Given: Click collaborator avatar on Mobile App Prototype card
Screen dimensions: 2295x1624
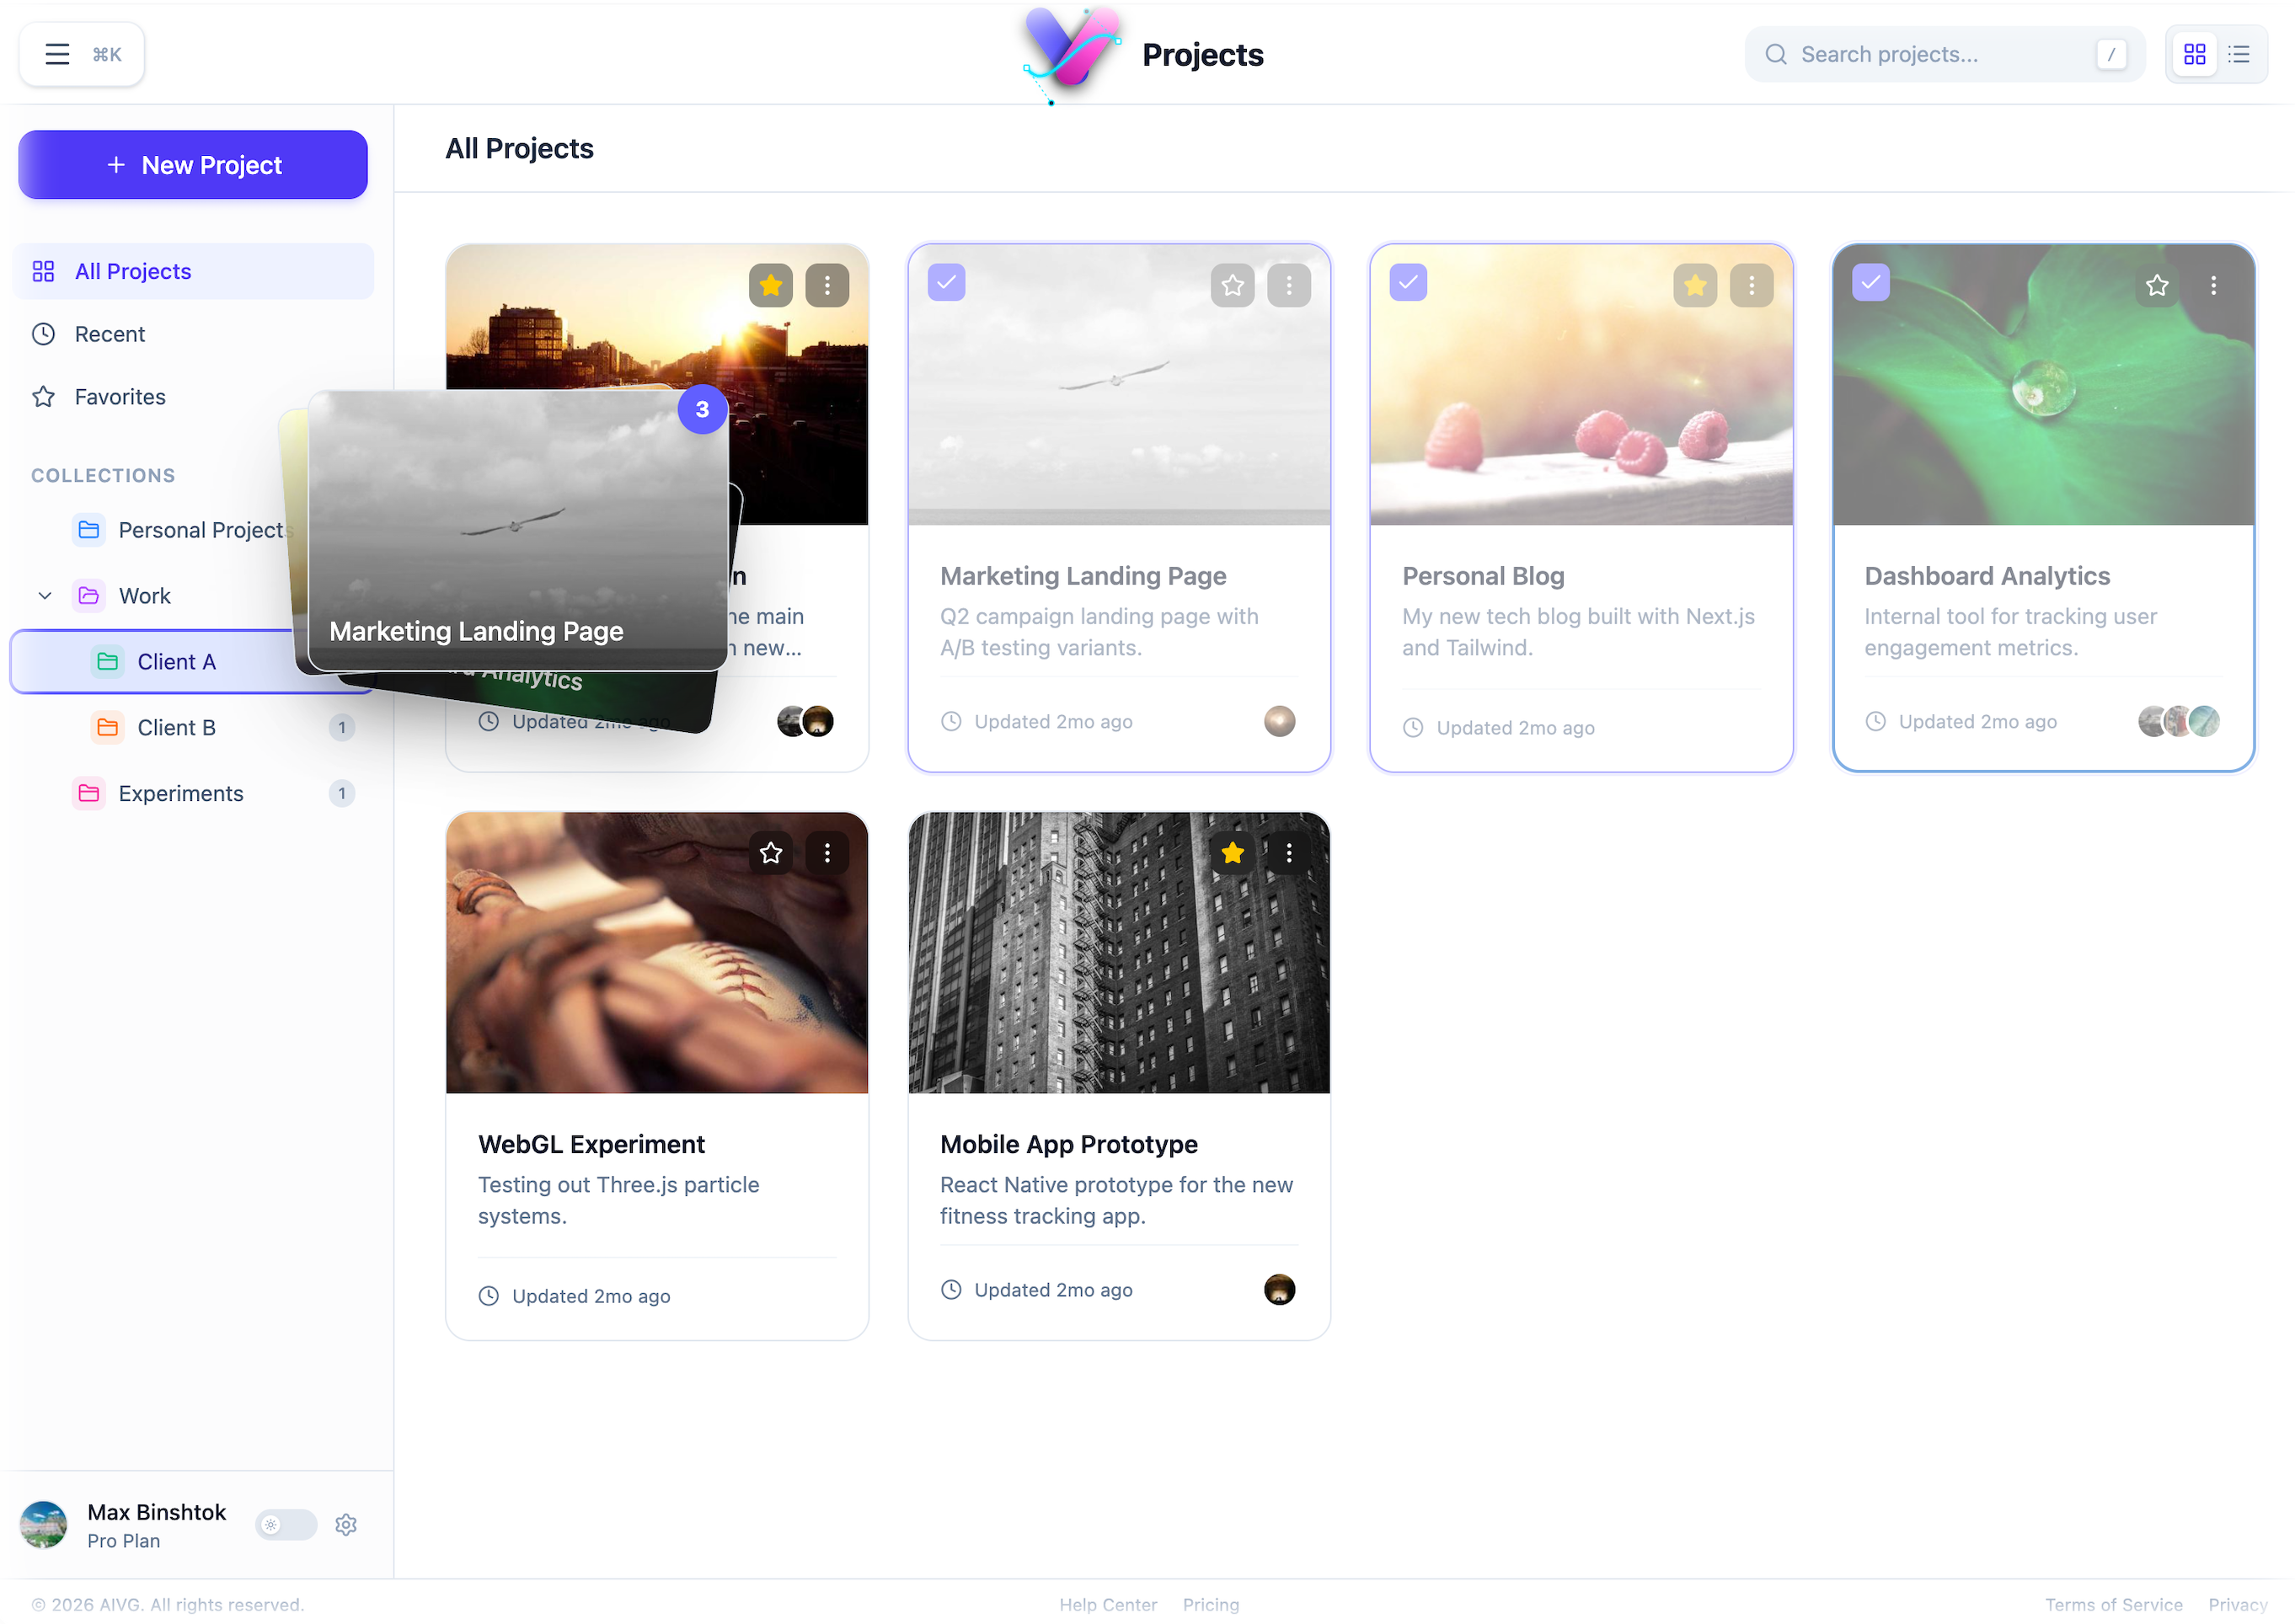Looking at the screenshot, I should pos(1278,1289).
